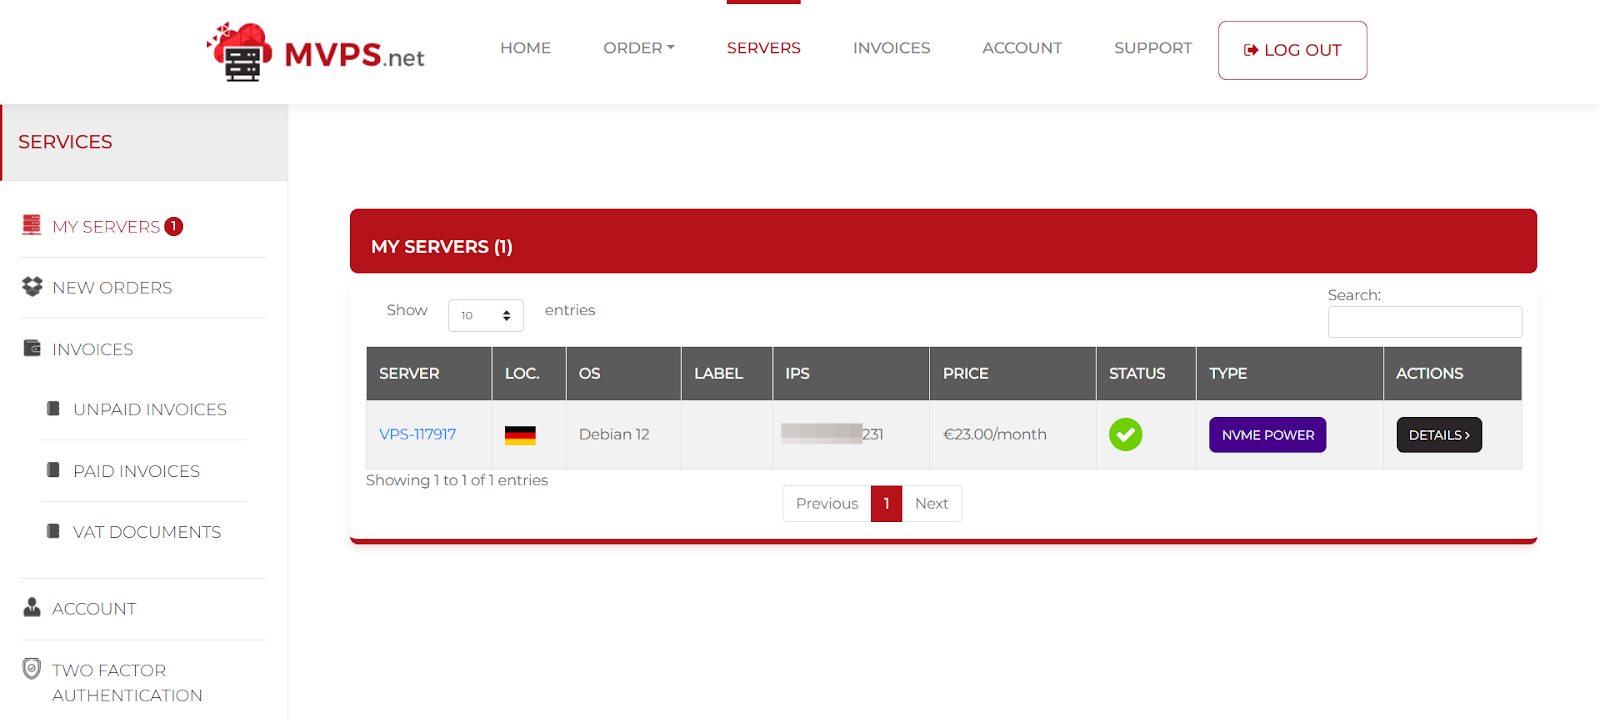Viewport: 1600px width, 718px height.
Task: Open Invoices in top navigation
Action: click(x=891, y=48)
